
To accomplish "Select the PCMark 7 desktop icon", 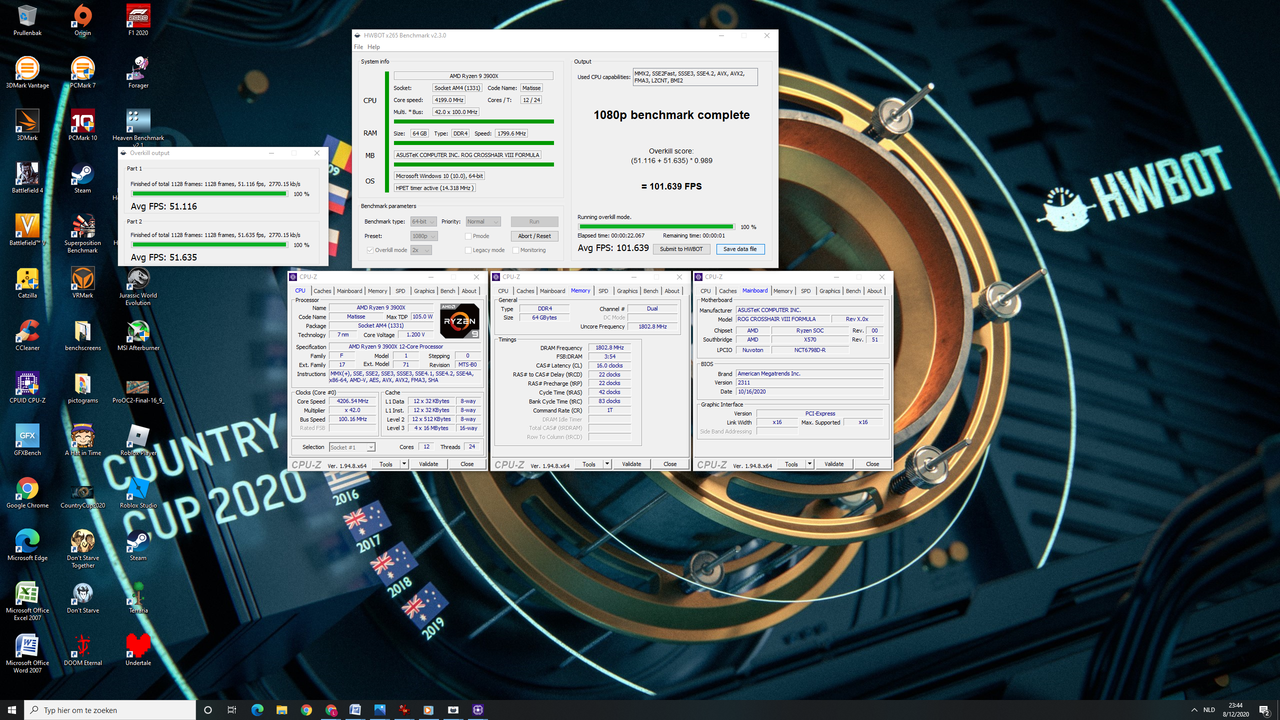I will click(82, 70).
